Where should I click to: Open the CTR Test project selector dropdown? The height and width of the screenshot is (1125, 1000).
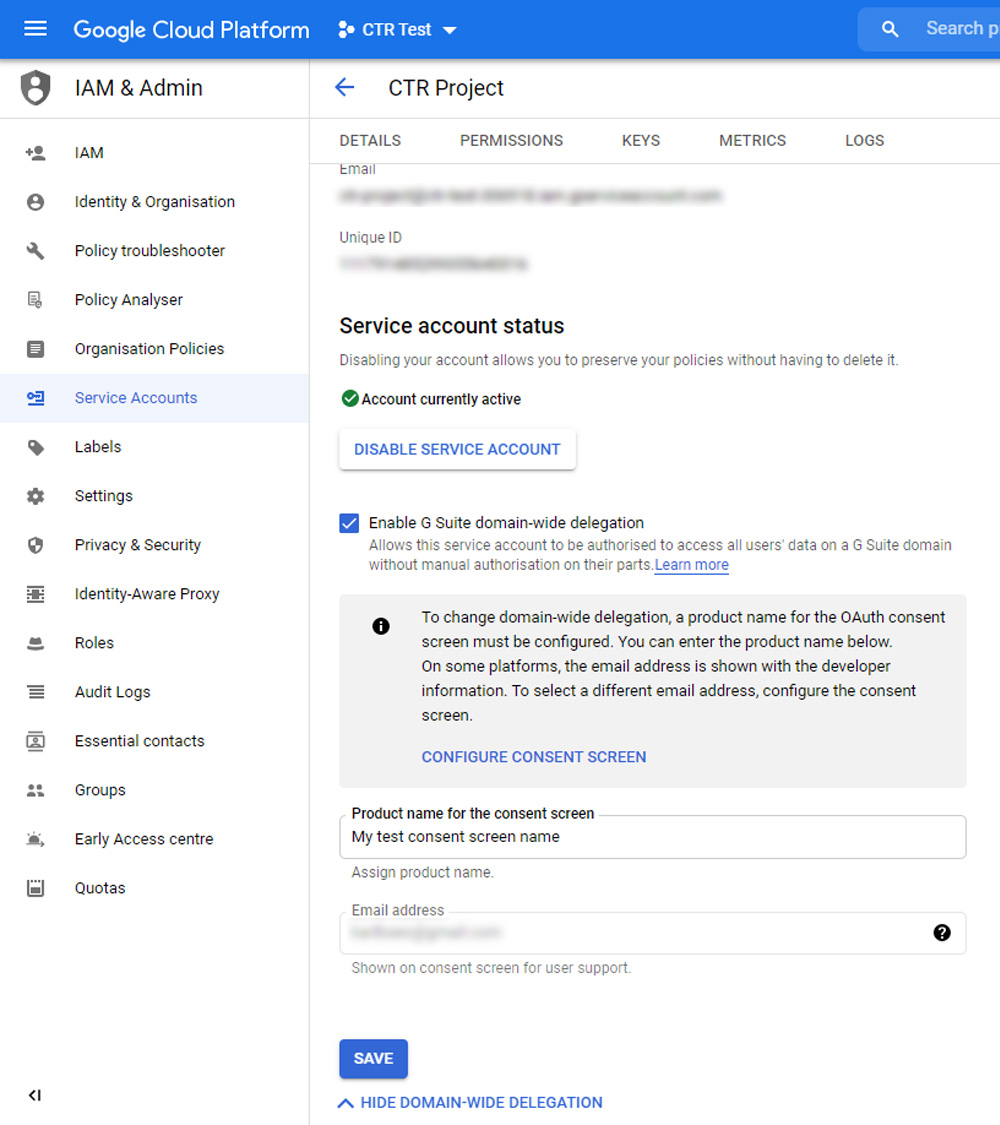[398, 30]
